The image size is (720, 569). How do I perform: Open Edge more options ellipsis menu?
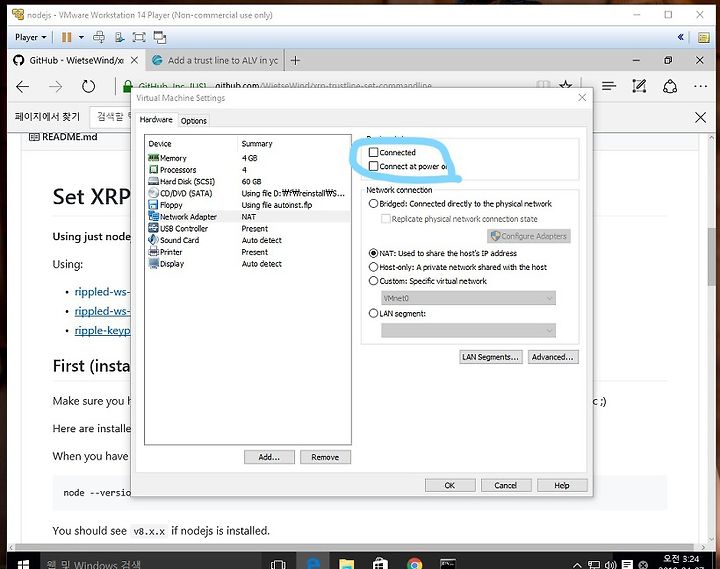(x=700, y=86)
